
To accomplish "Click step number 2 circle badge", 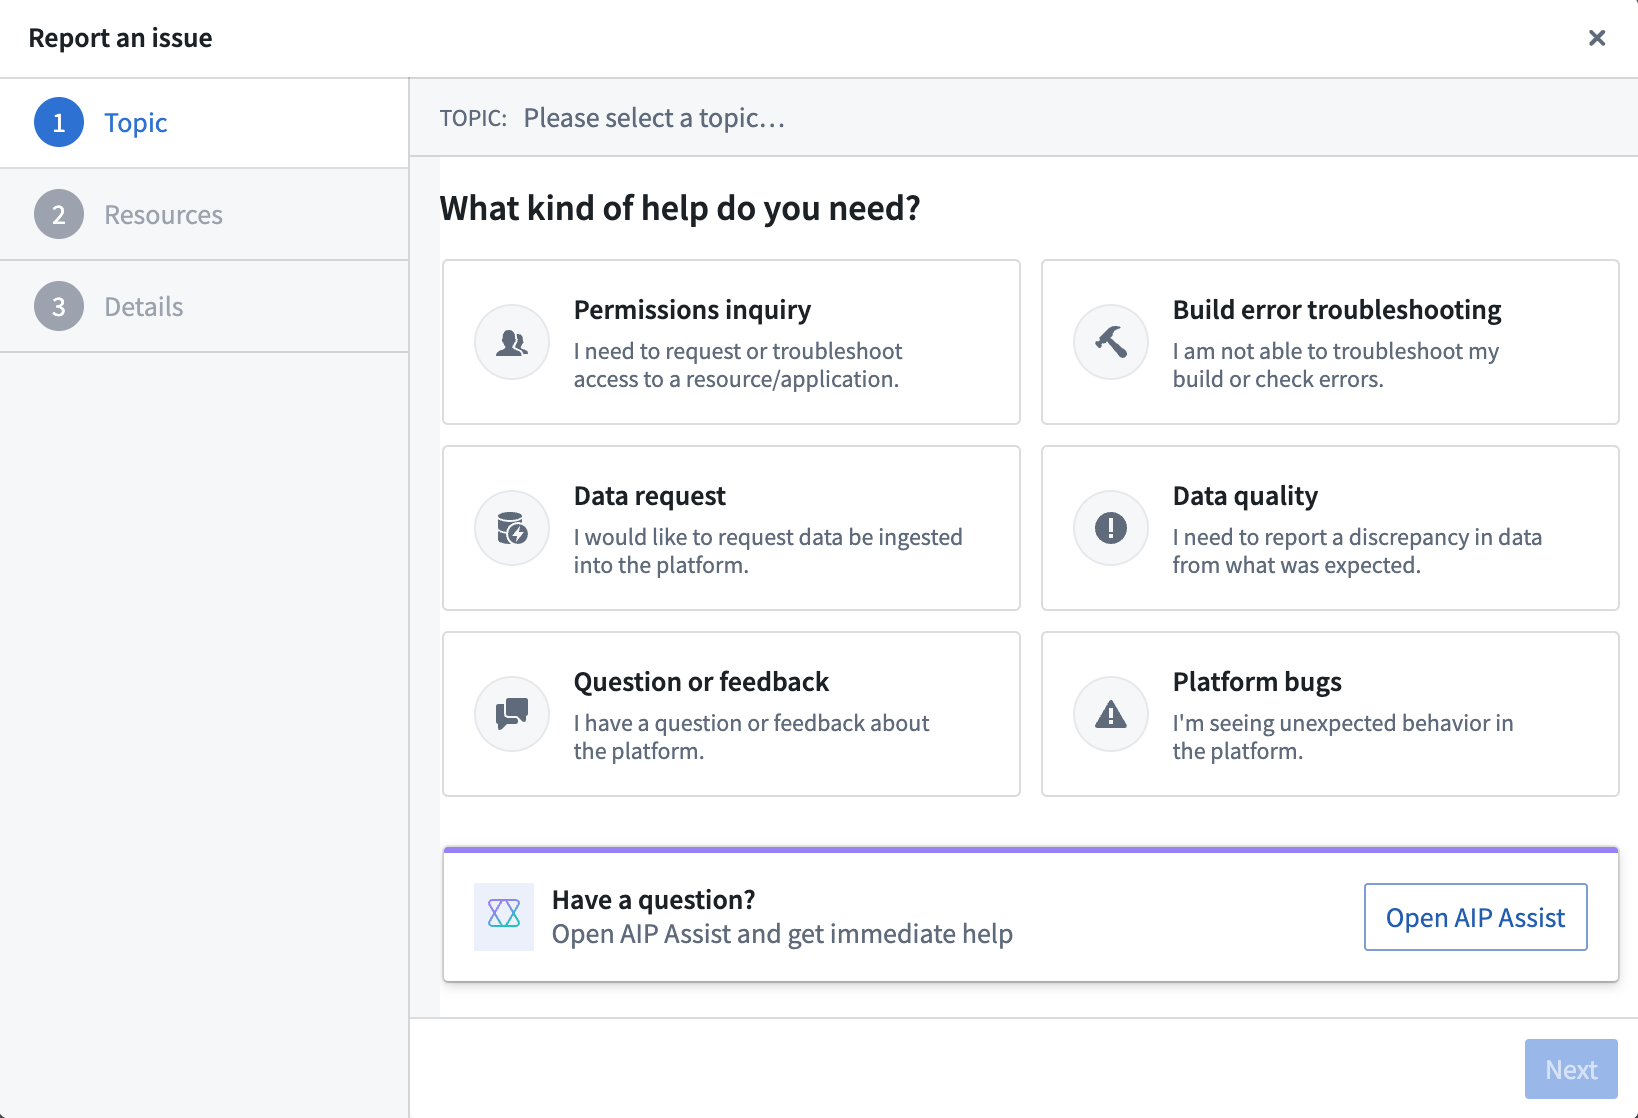I will click(x=59, y=215).
